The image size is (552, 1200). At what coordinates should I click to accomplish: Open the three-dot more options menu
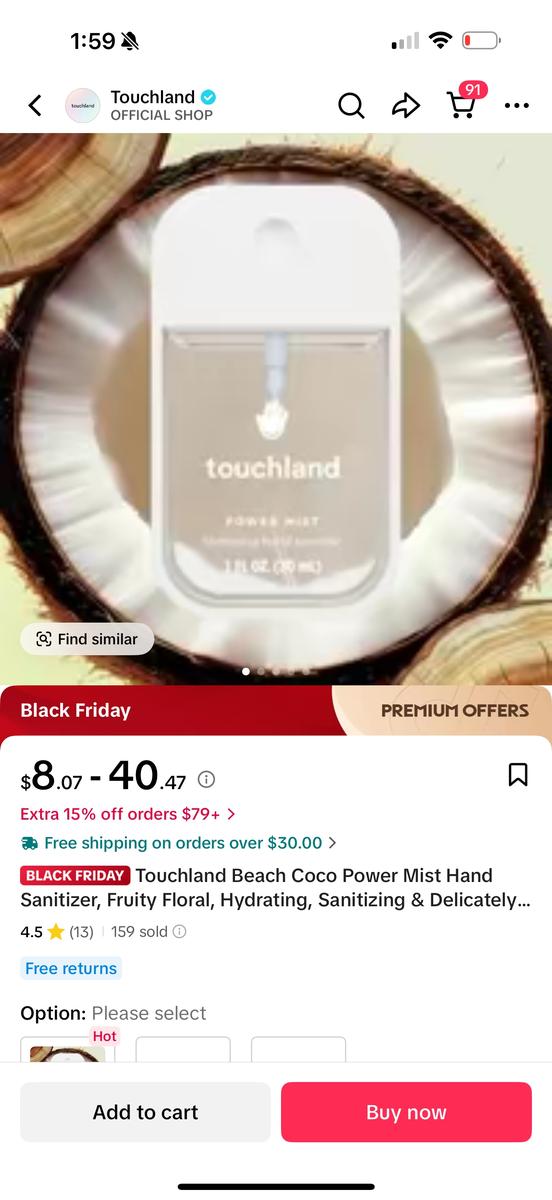[517, 105]
